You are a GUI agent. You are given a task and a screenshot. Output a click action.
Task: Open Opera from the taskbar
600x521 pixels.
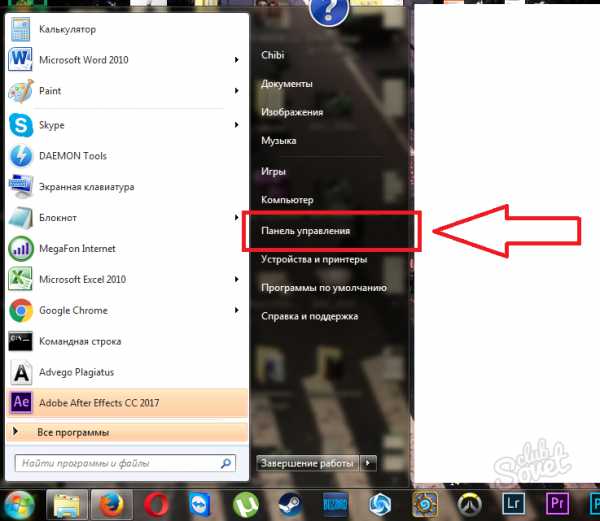point(156,505)
